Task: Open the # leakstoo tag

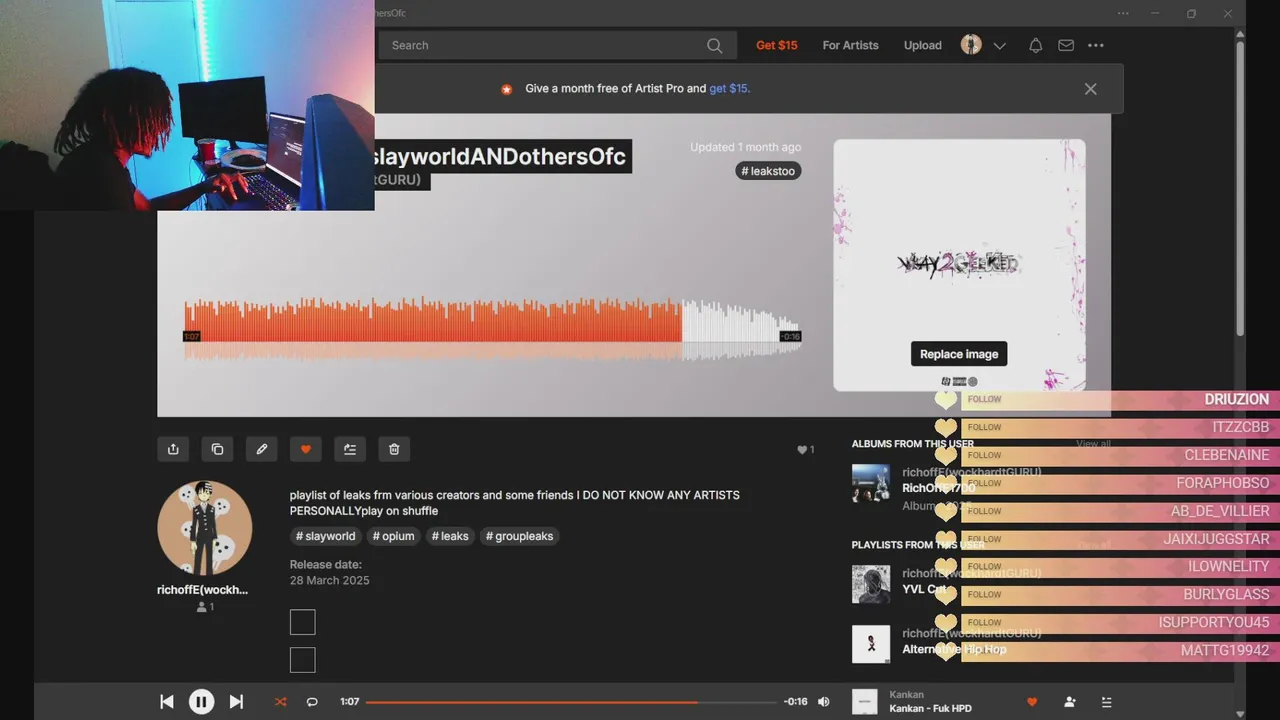Action: pyautogui.click(x=768, y=171)
